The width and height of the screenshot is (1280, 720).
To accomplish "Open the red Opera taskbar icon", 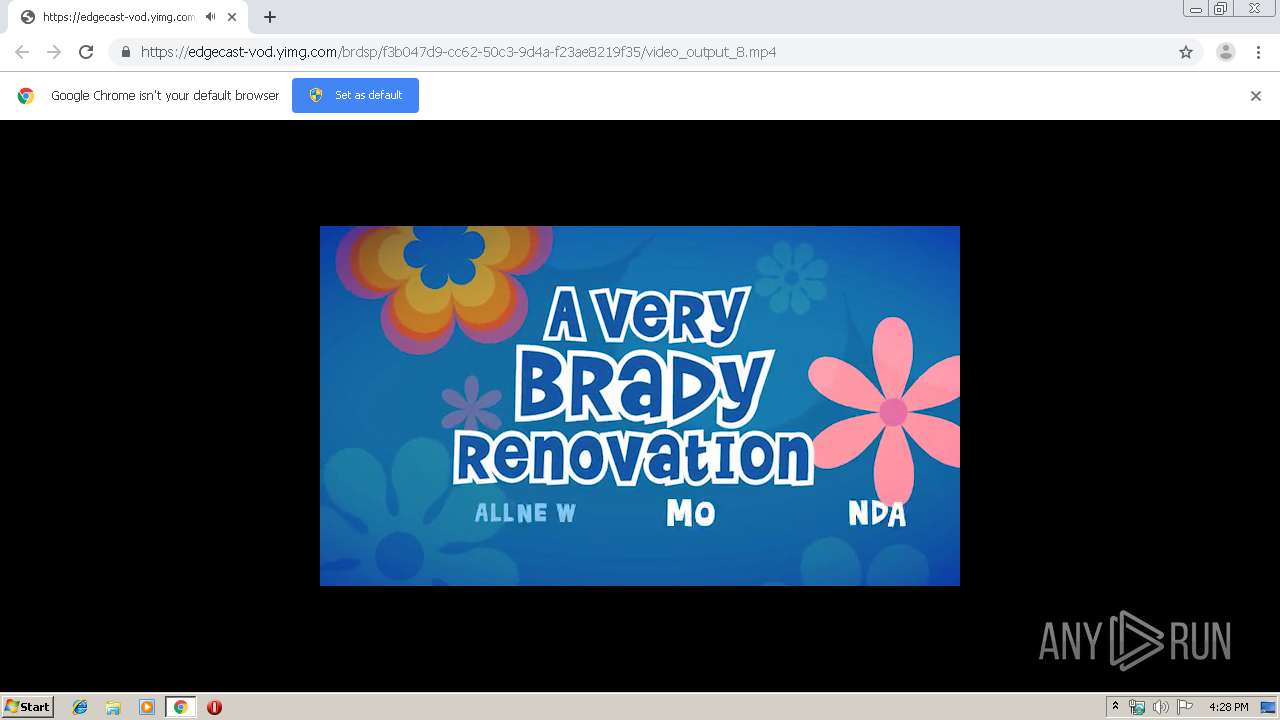I will pos(214,707).
